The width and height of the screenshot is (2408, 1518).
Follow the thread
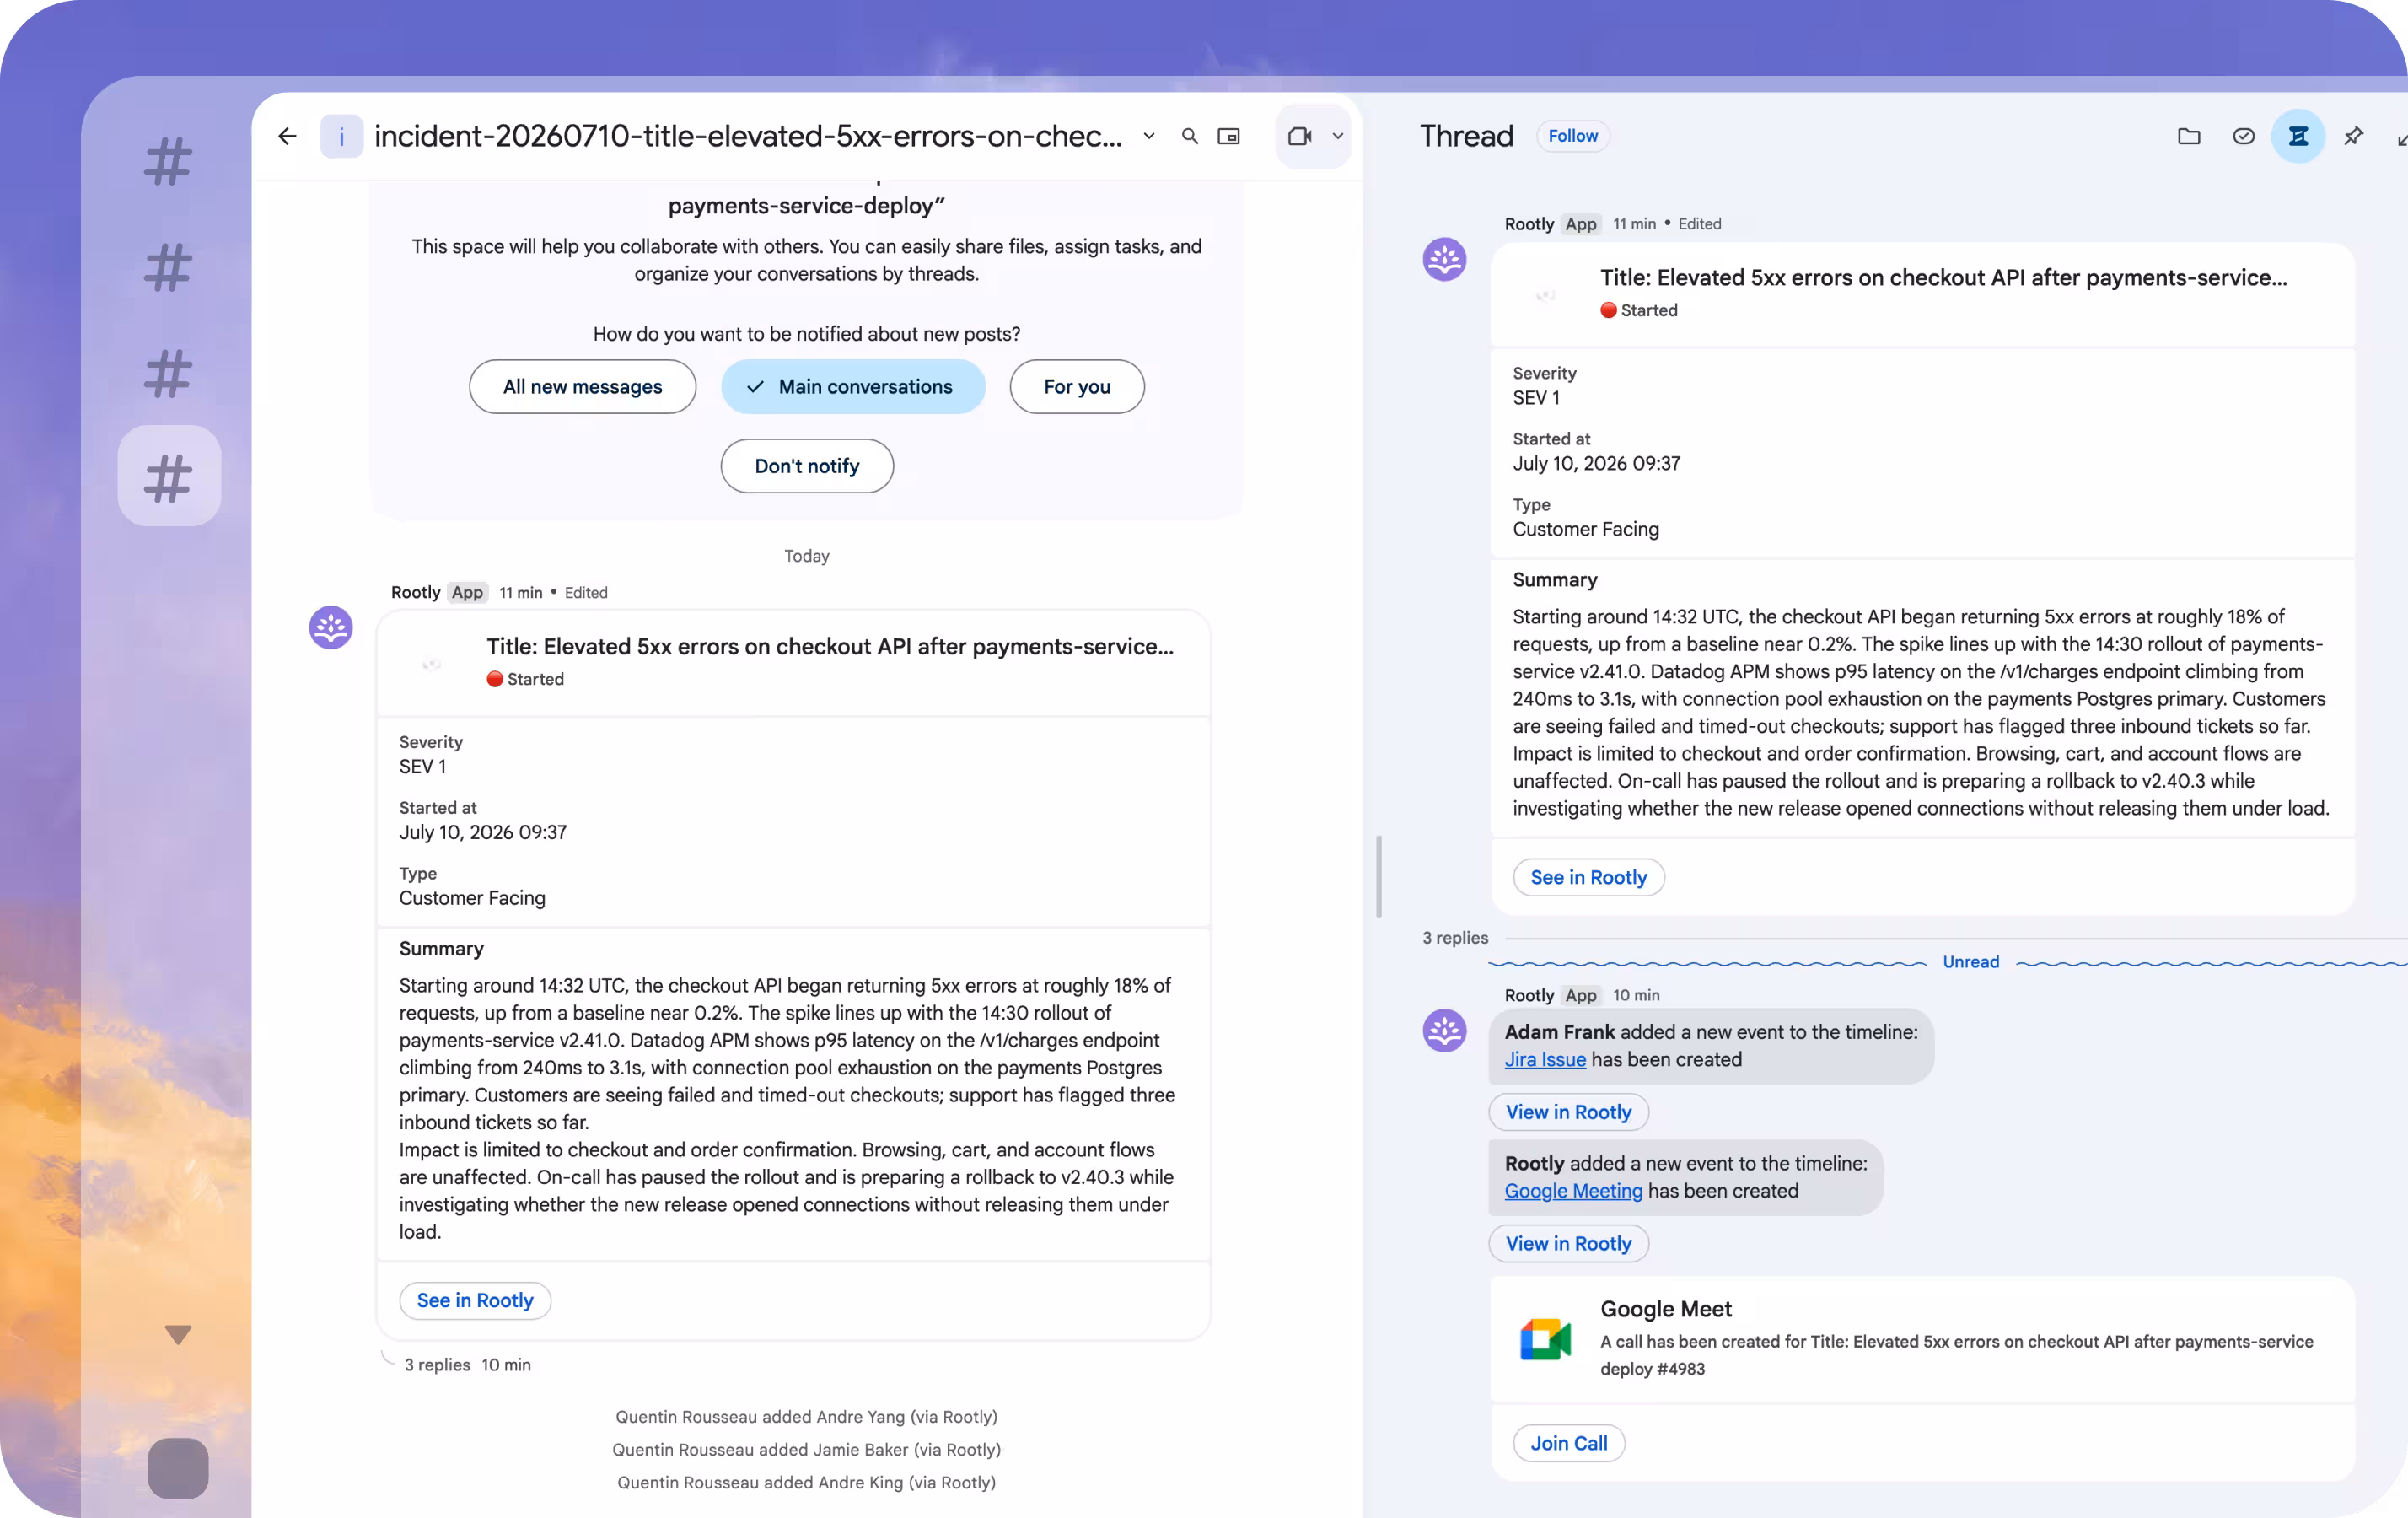click(1573, 136)
